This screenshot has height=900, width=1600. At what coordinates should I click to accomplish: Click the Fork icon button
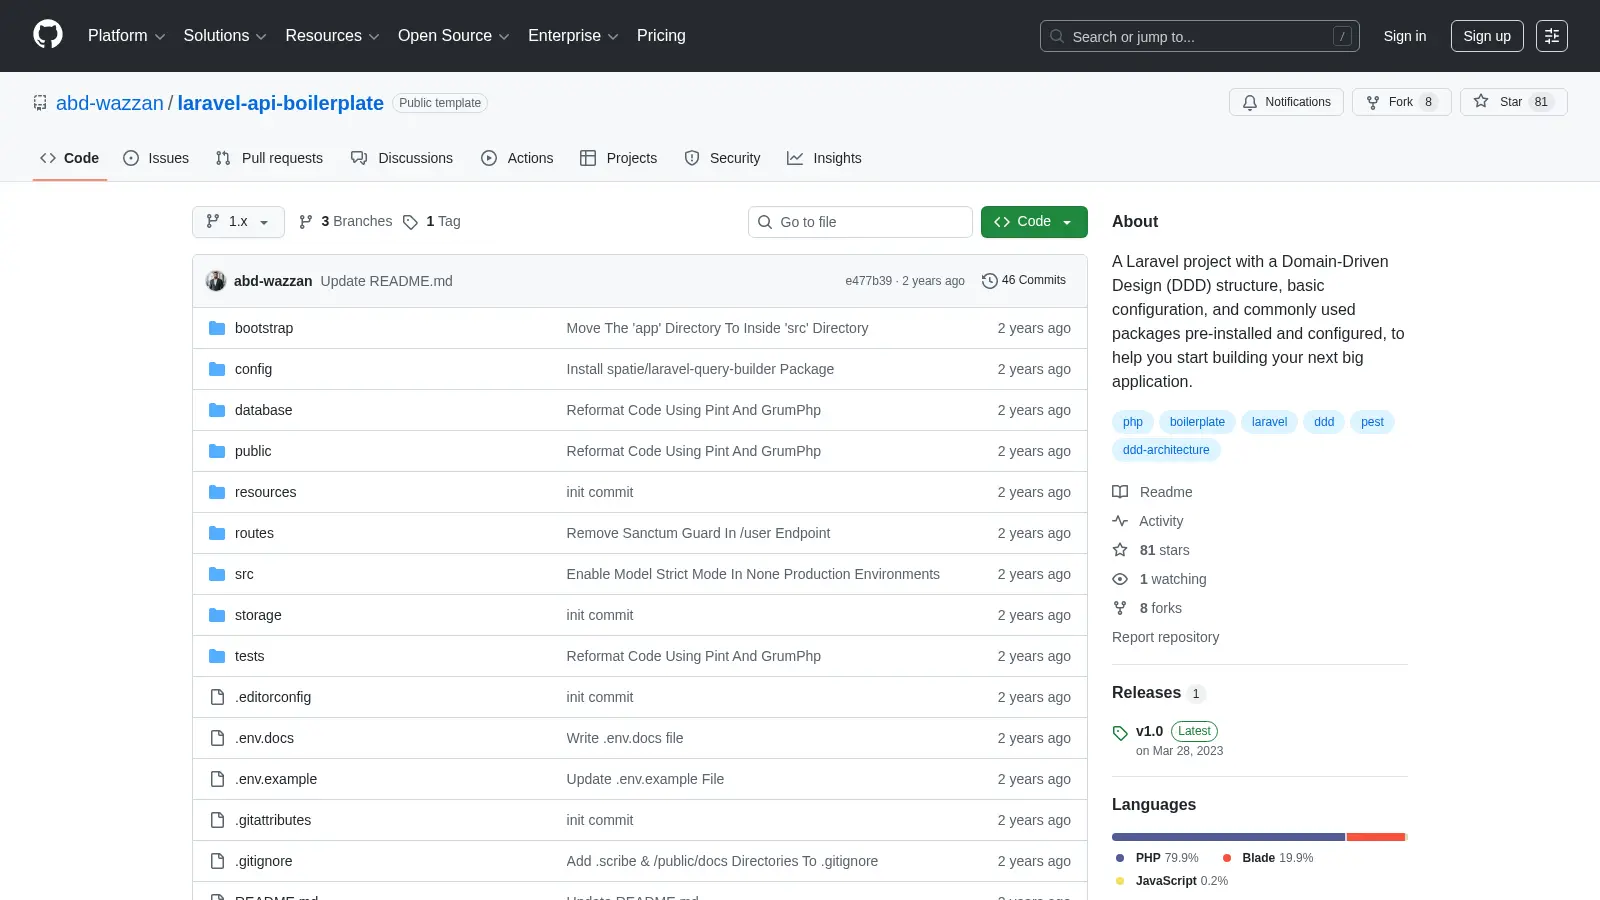point(1373,102)
